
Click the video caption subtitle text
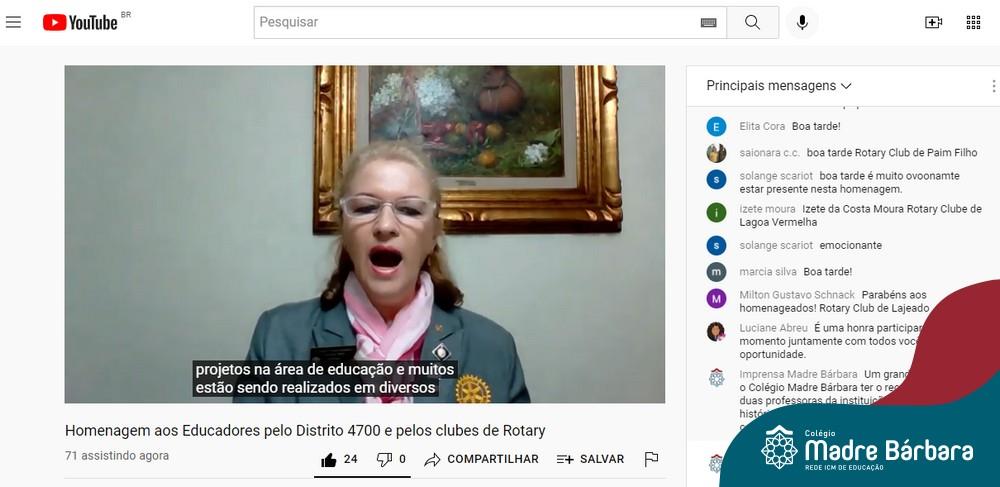point(325,379)
